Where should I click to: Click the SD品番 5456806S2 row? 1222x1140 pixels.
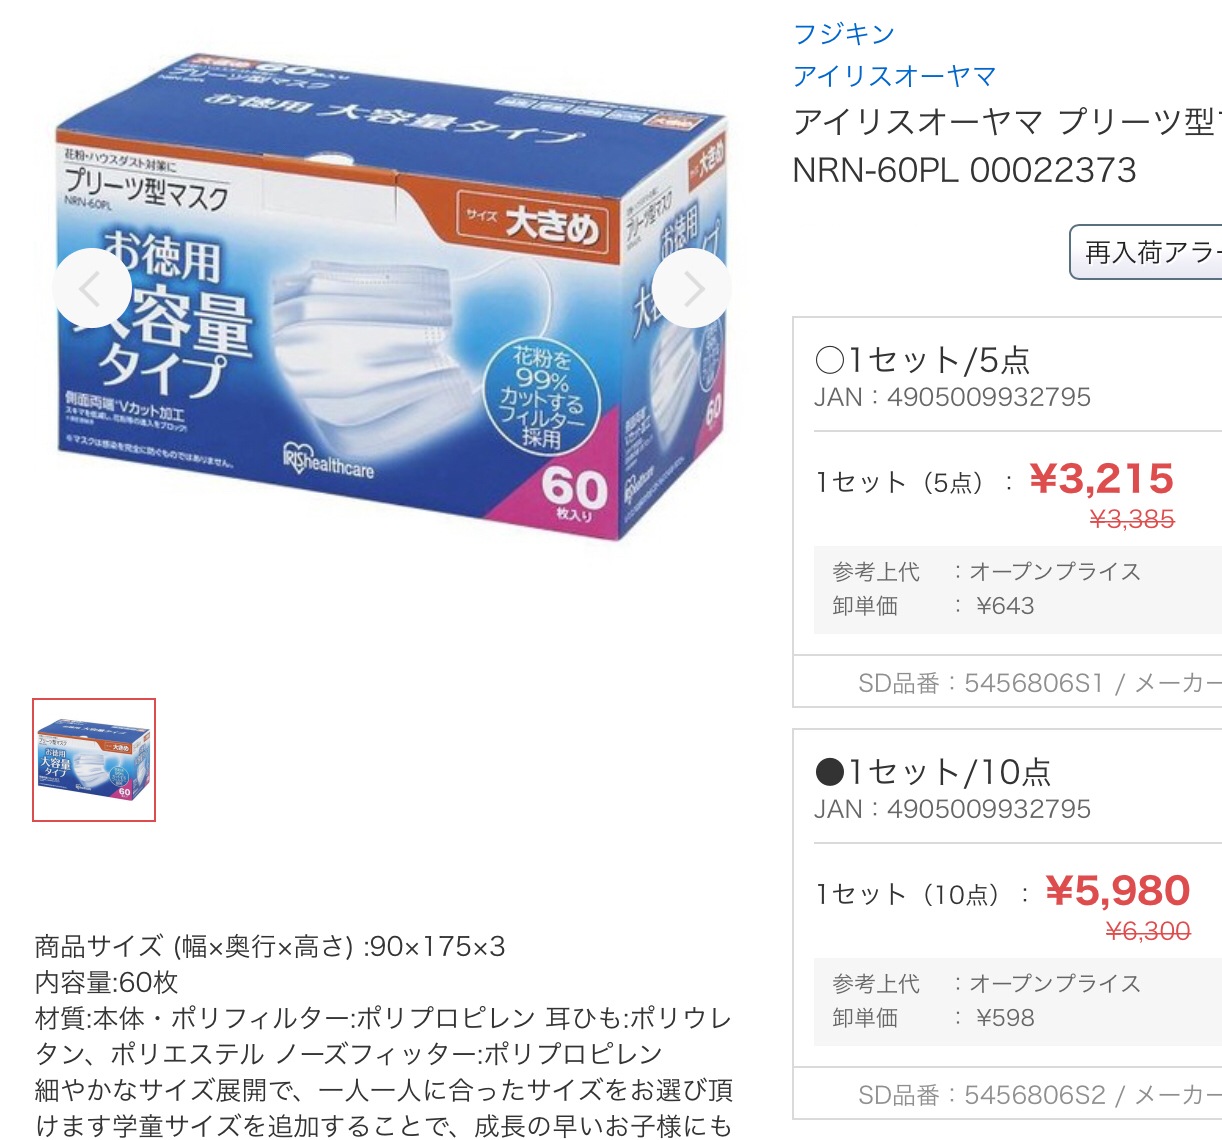[1008, 1094]
